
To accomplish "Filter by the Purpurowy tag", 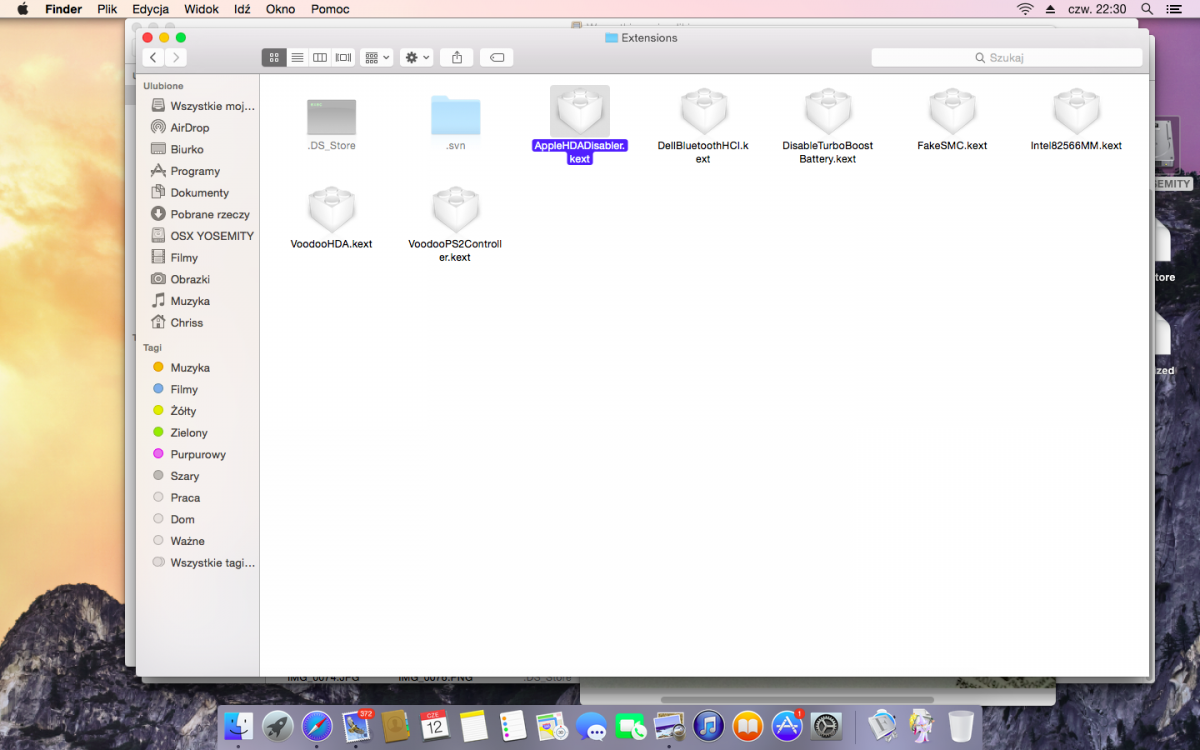I will click(x=189, y=454).
